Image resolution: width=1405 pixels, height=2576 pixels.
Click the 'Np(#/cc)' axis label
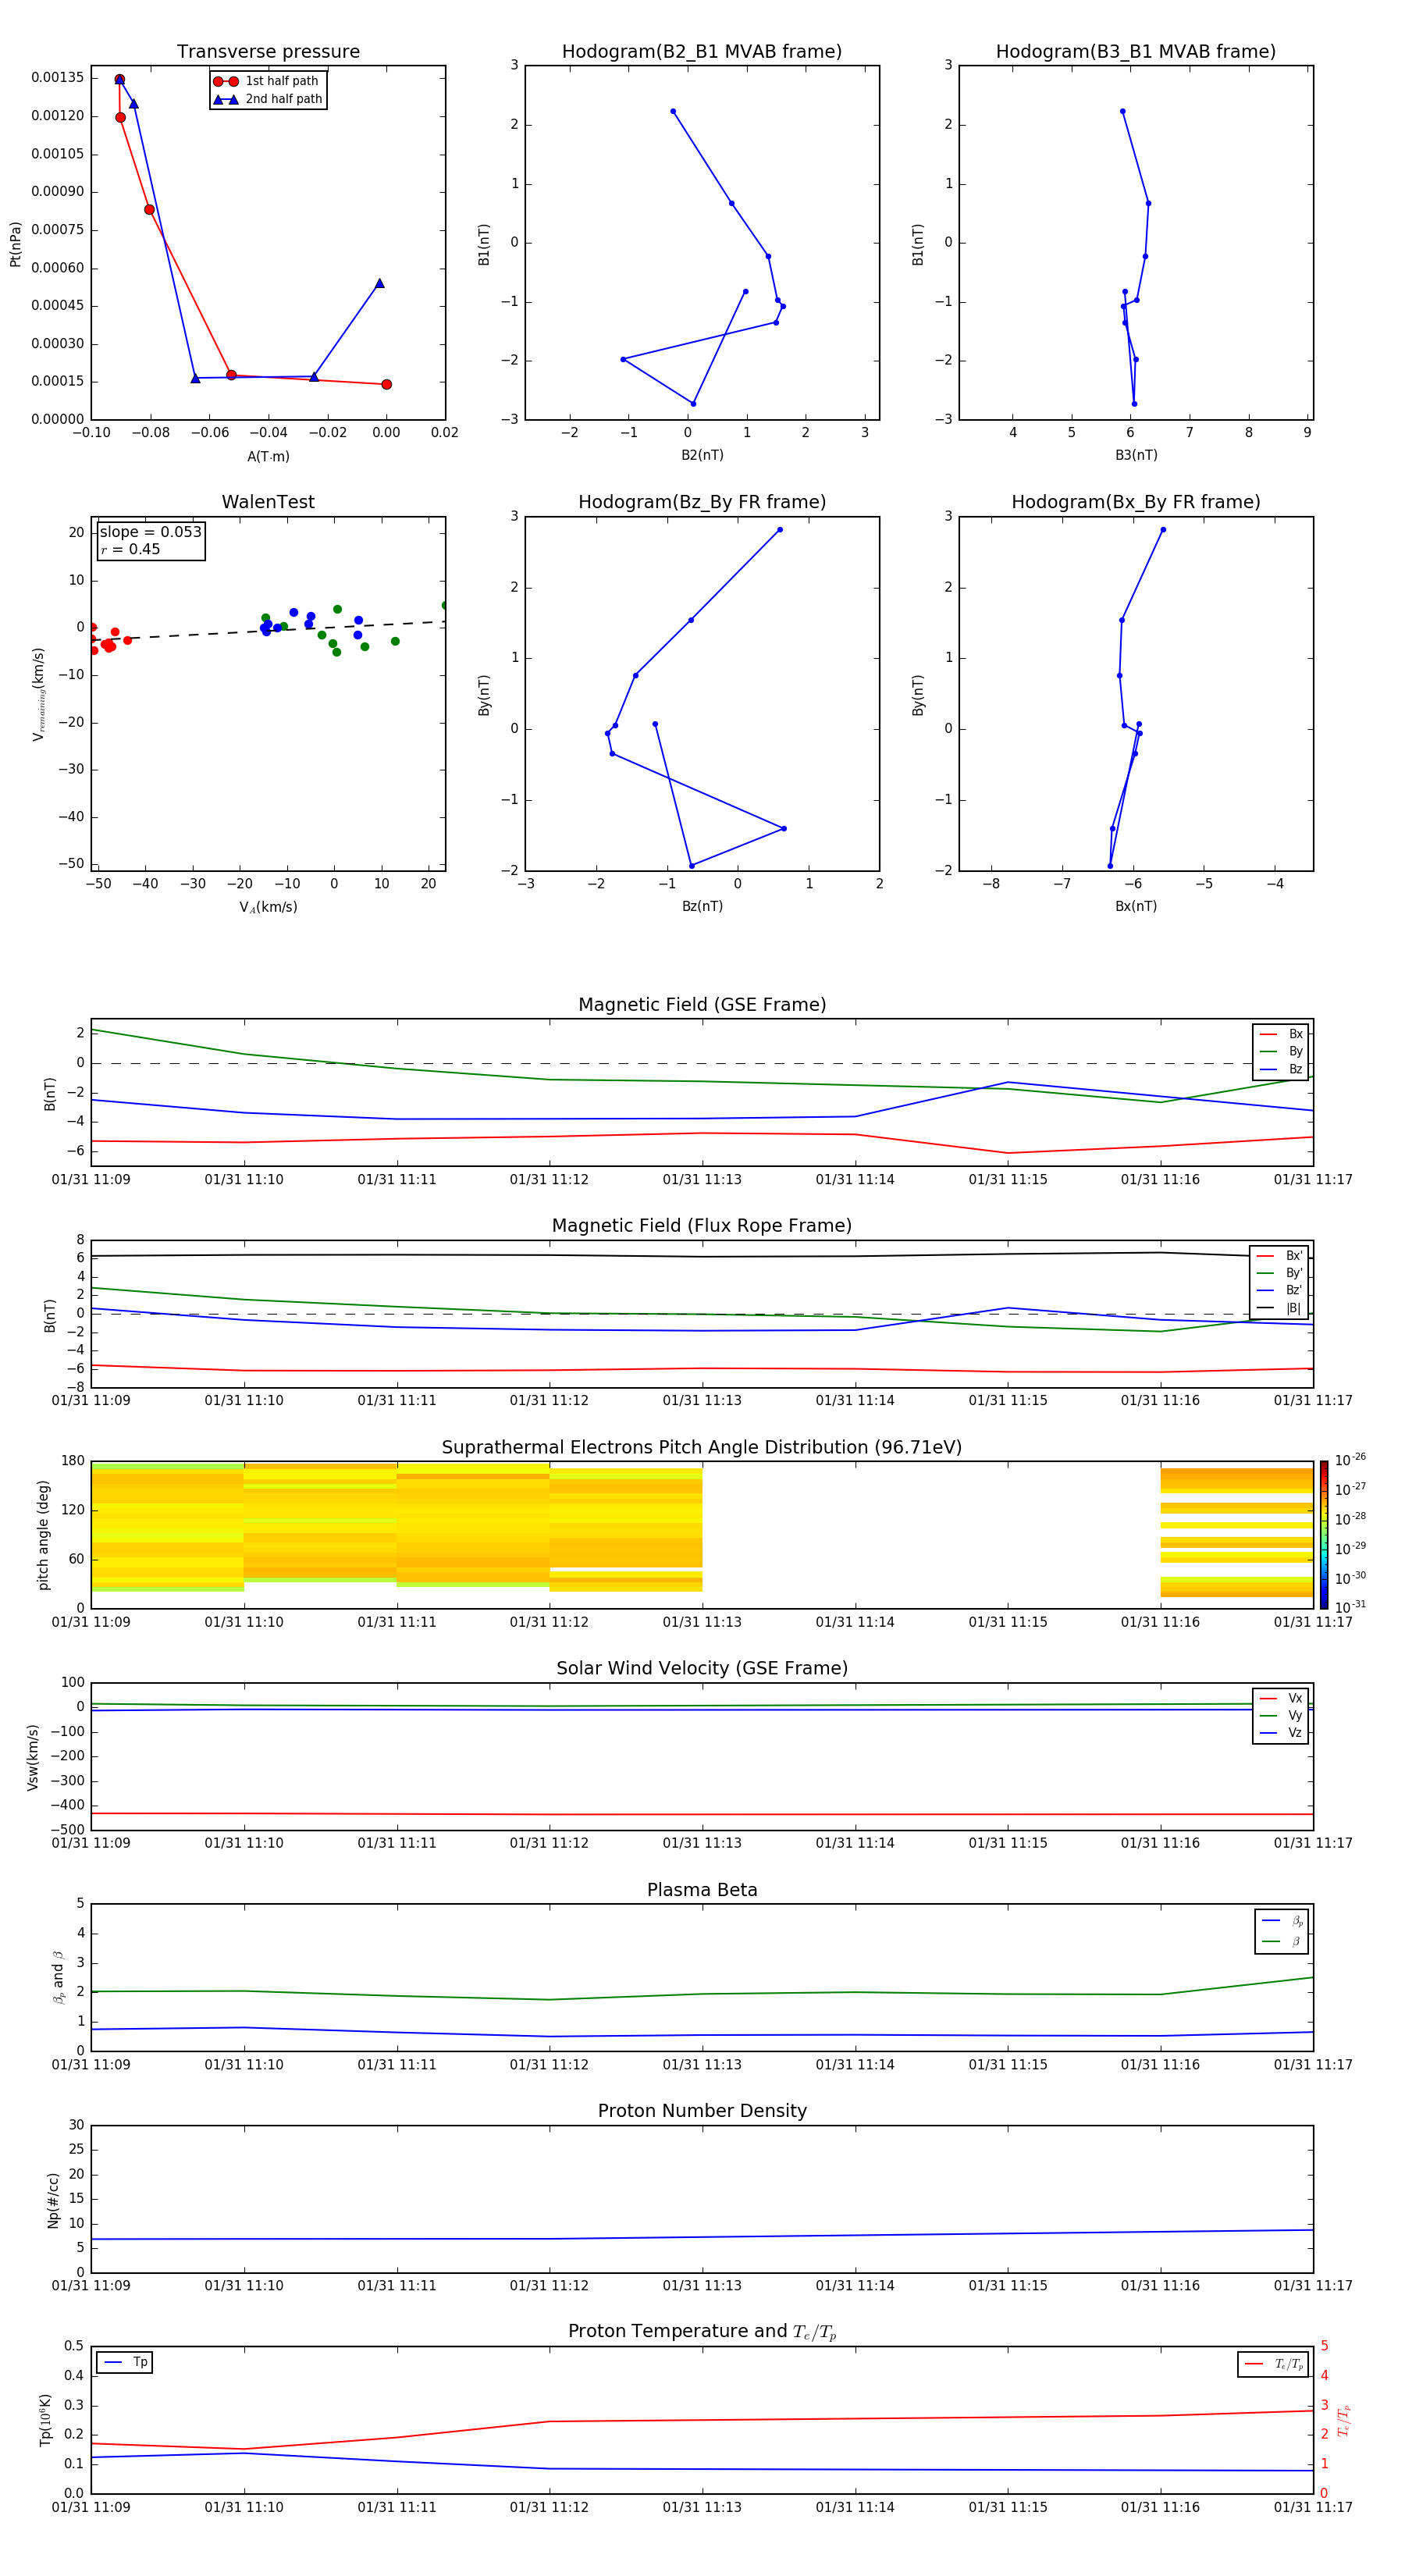[53, 2199]
